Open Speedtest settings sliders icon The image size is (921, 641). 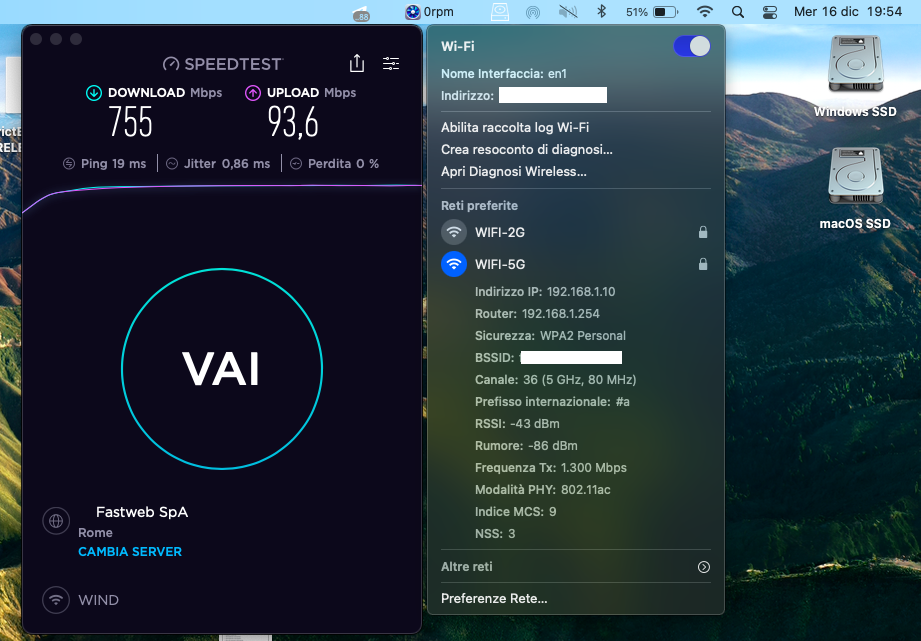391,63
